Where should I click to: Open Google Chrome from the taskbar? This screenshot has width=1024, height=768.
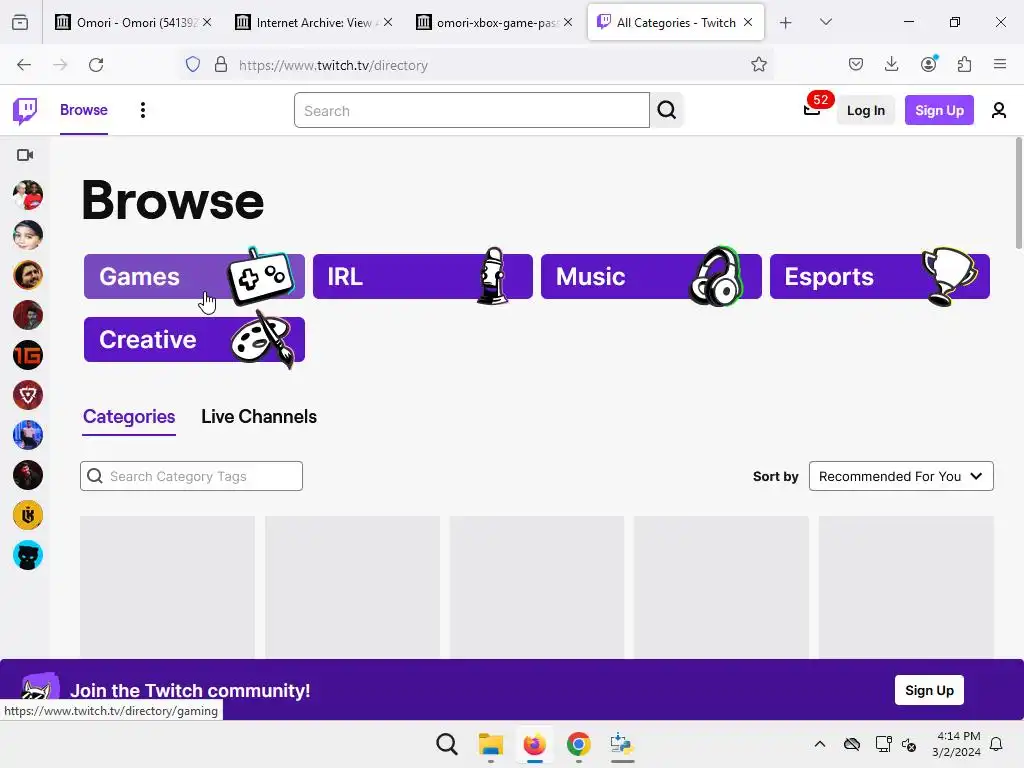coord(578,744)
